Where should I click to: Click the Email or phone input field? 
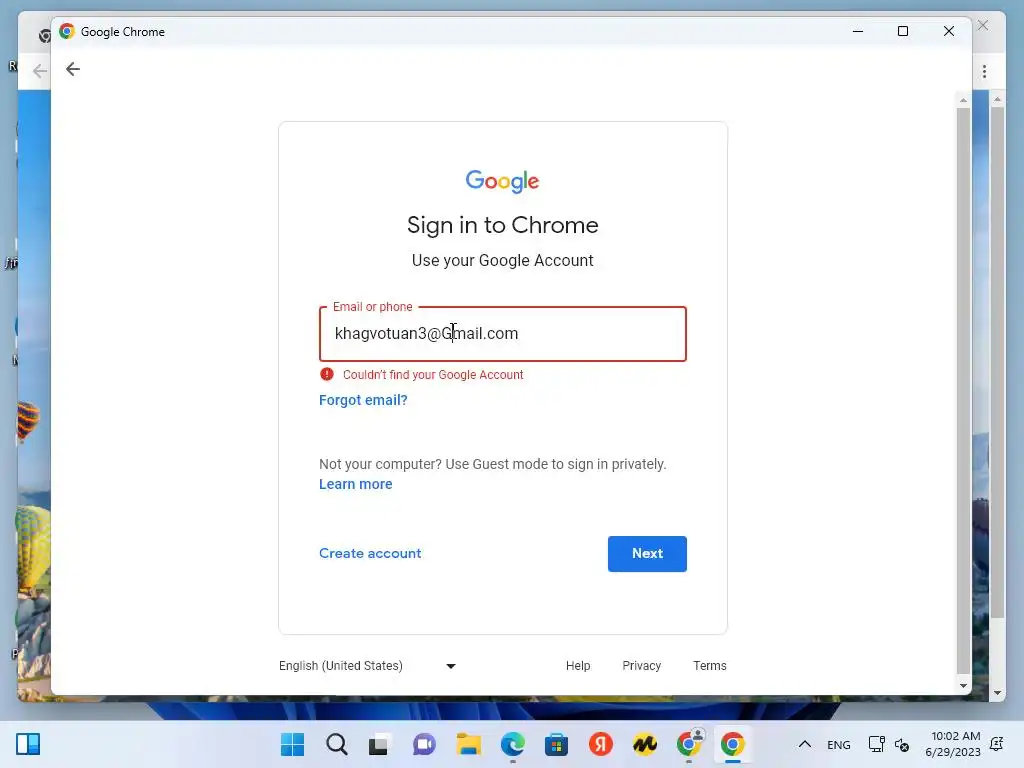click(503, 334)
